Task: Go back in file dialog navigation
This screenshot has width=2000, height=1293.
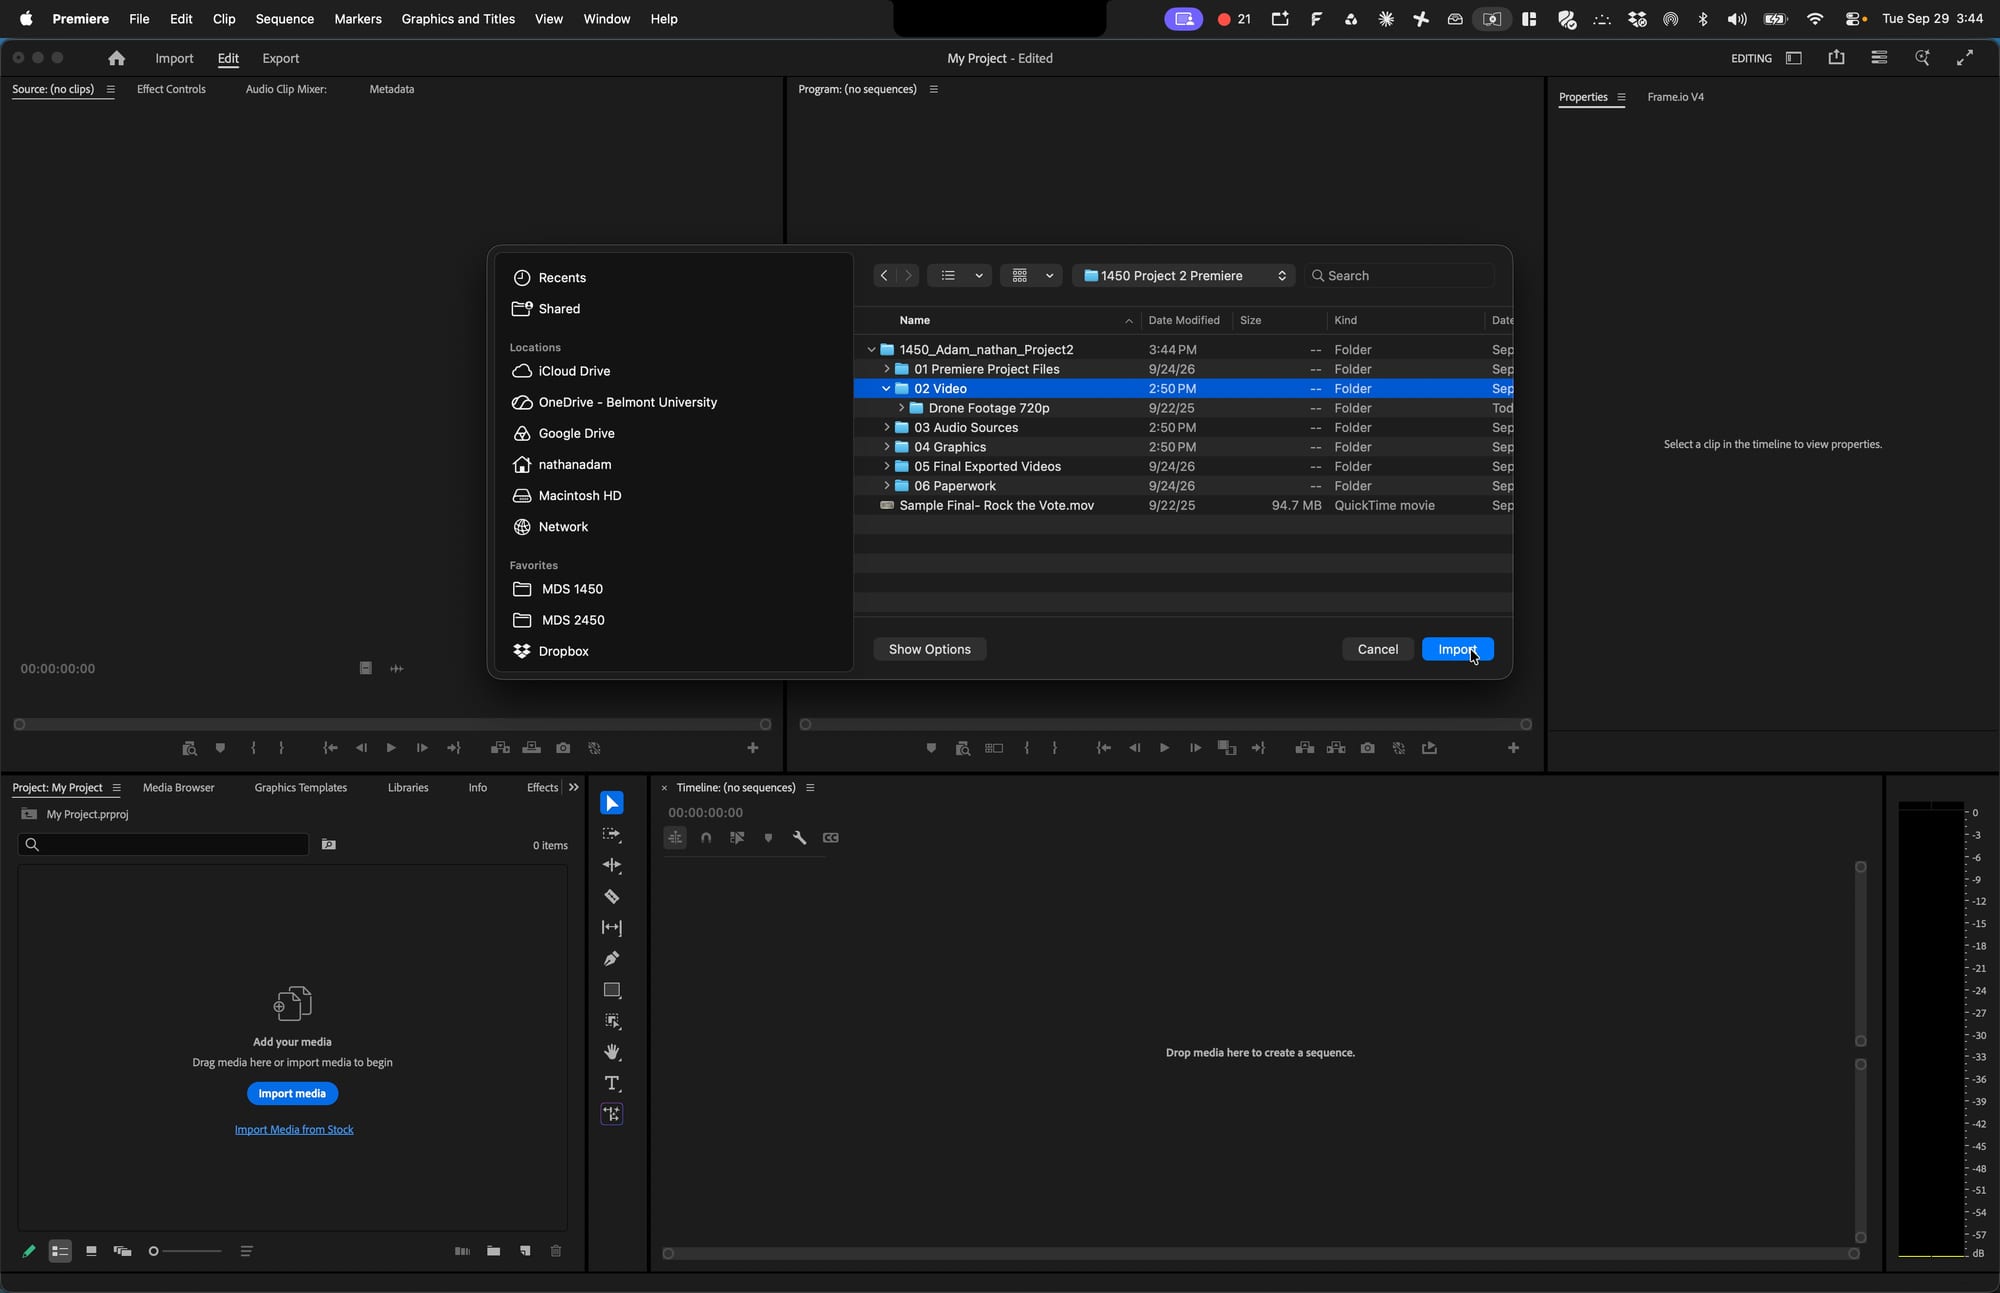Action: tap(884, 276)
